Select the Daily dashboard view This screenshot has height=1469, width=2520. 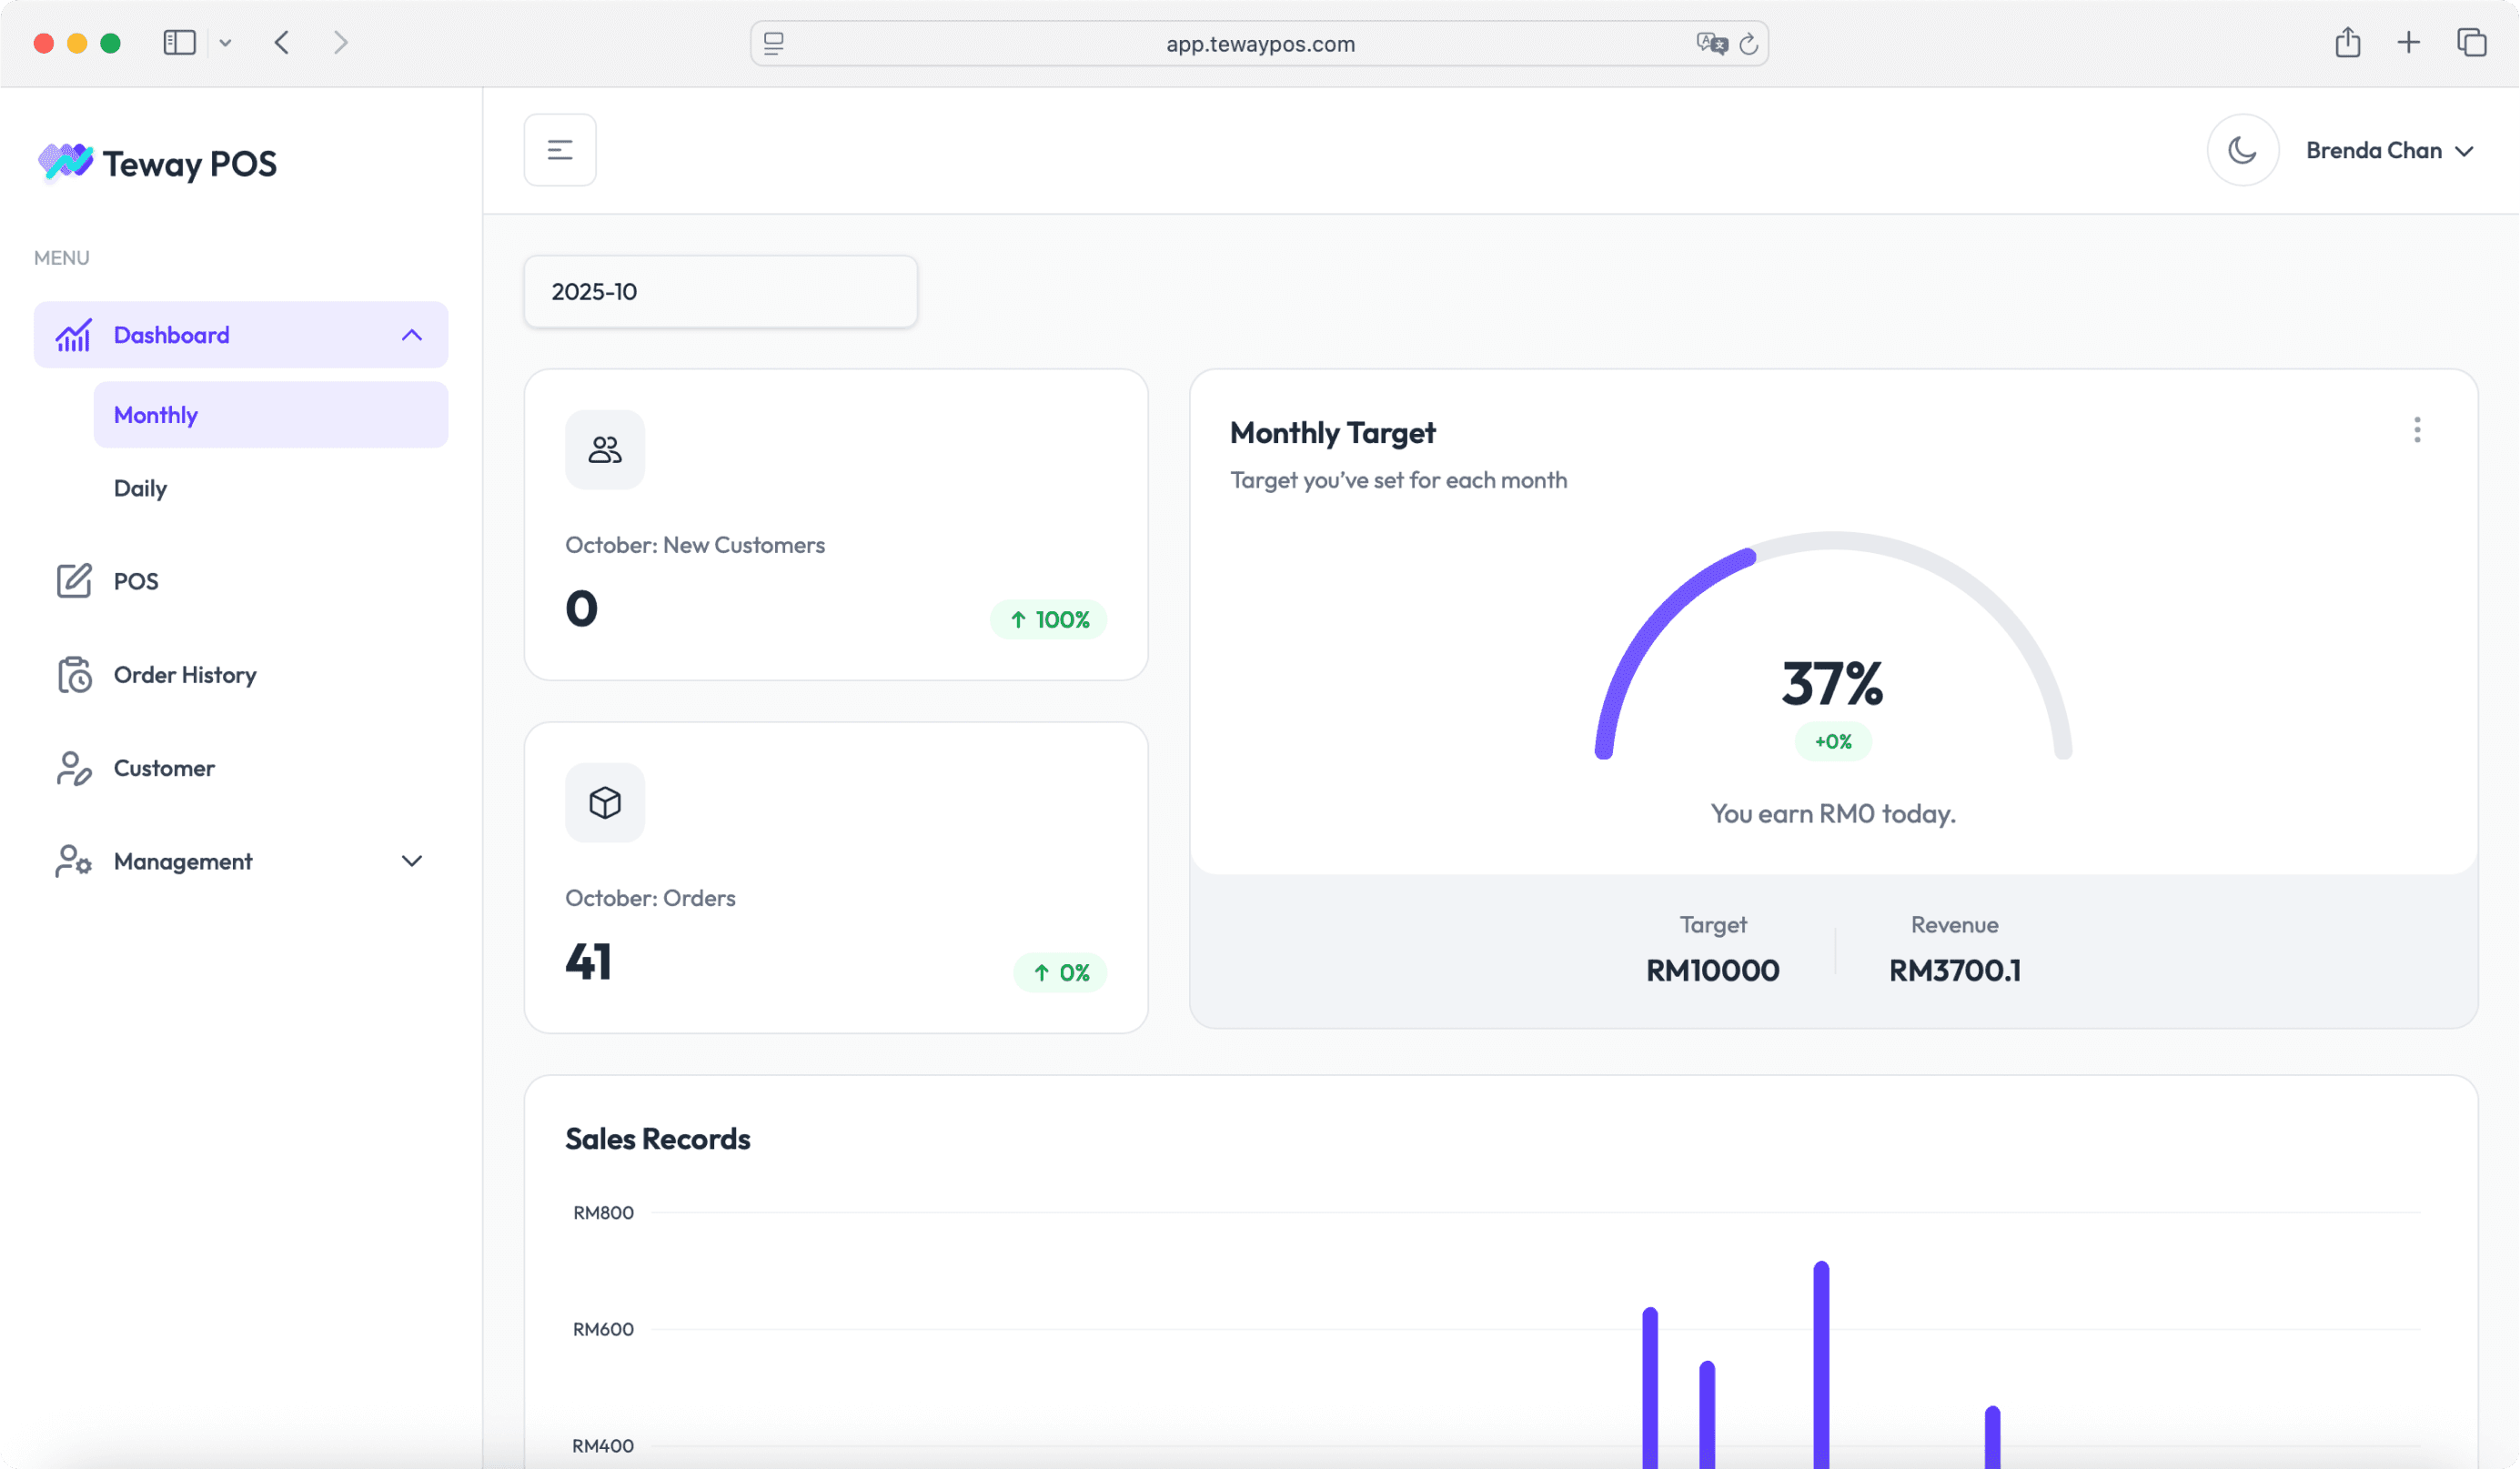[x=140, y=488]
